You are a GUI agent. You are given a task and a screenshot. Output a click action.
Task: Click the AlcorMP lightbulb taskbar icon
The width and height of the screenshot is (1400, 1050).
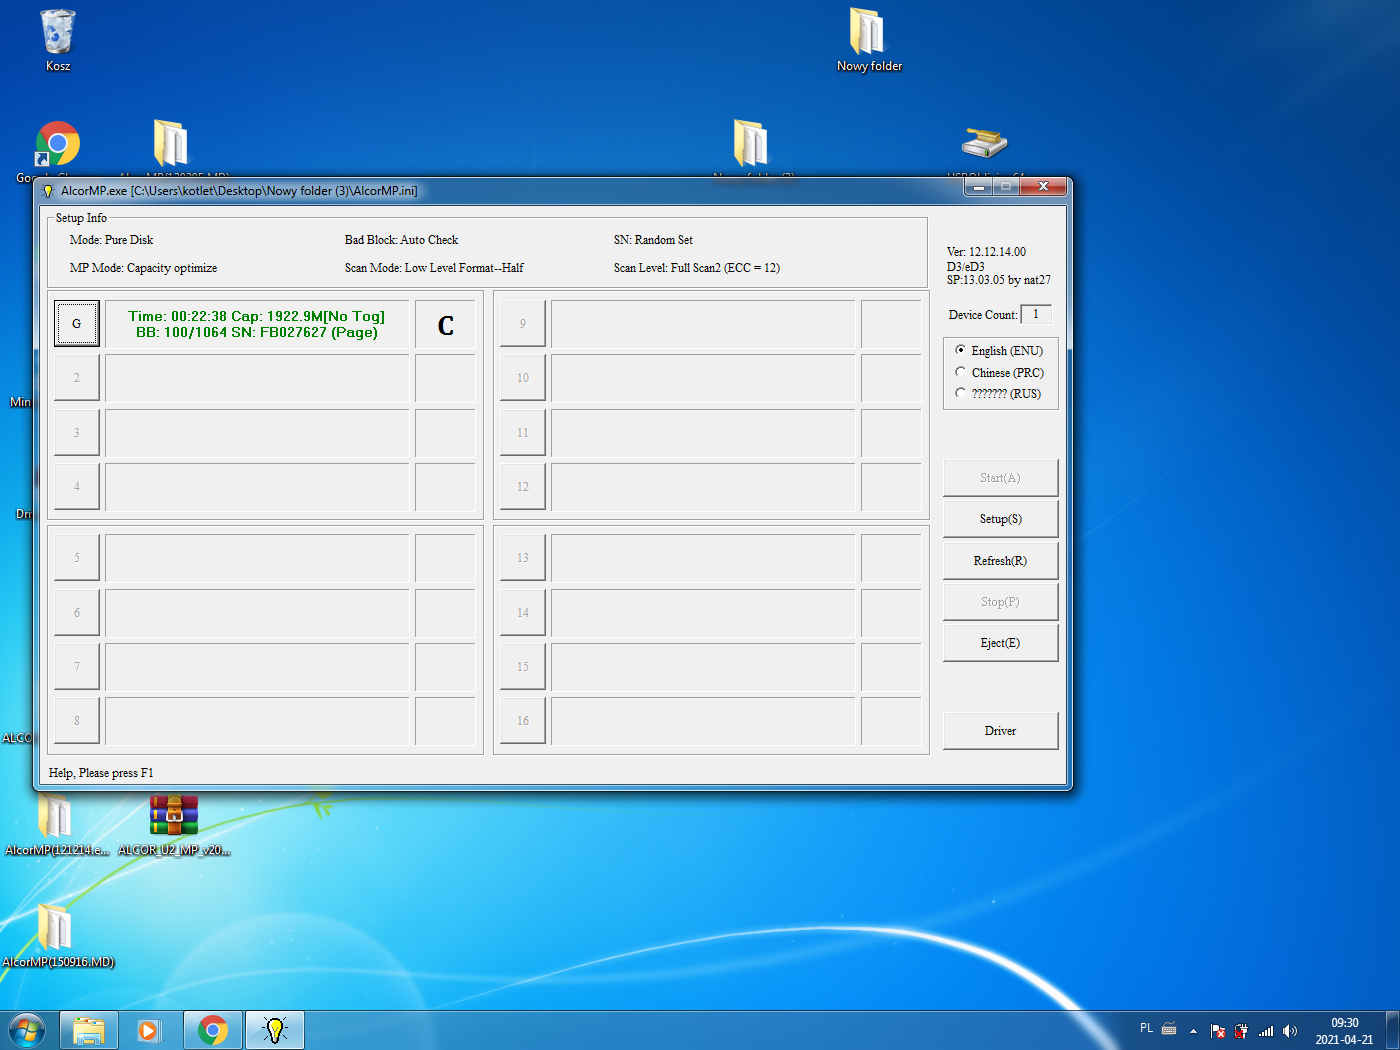(x=274, y=1030)
